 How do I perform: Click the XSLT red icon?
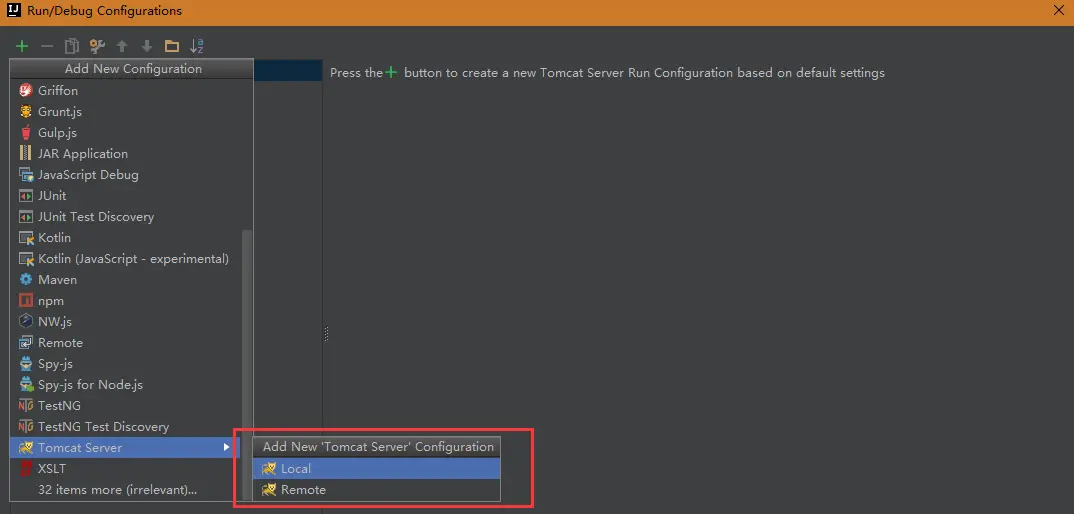point(26,469)
